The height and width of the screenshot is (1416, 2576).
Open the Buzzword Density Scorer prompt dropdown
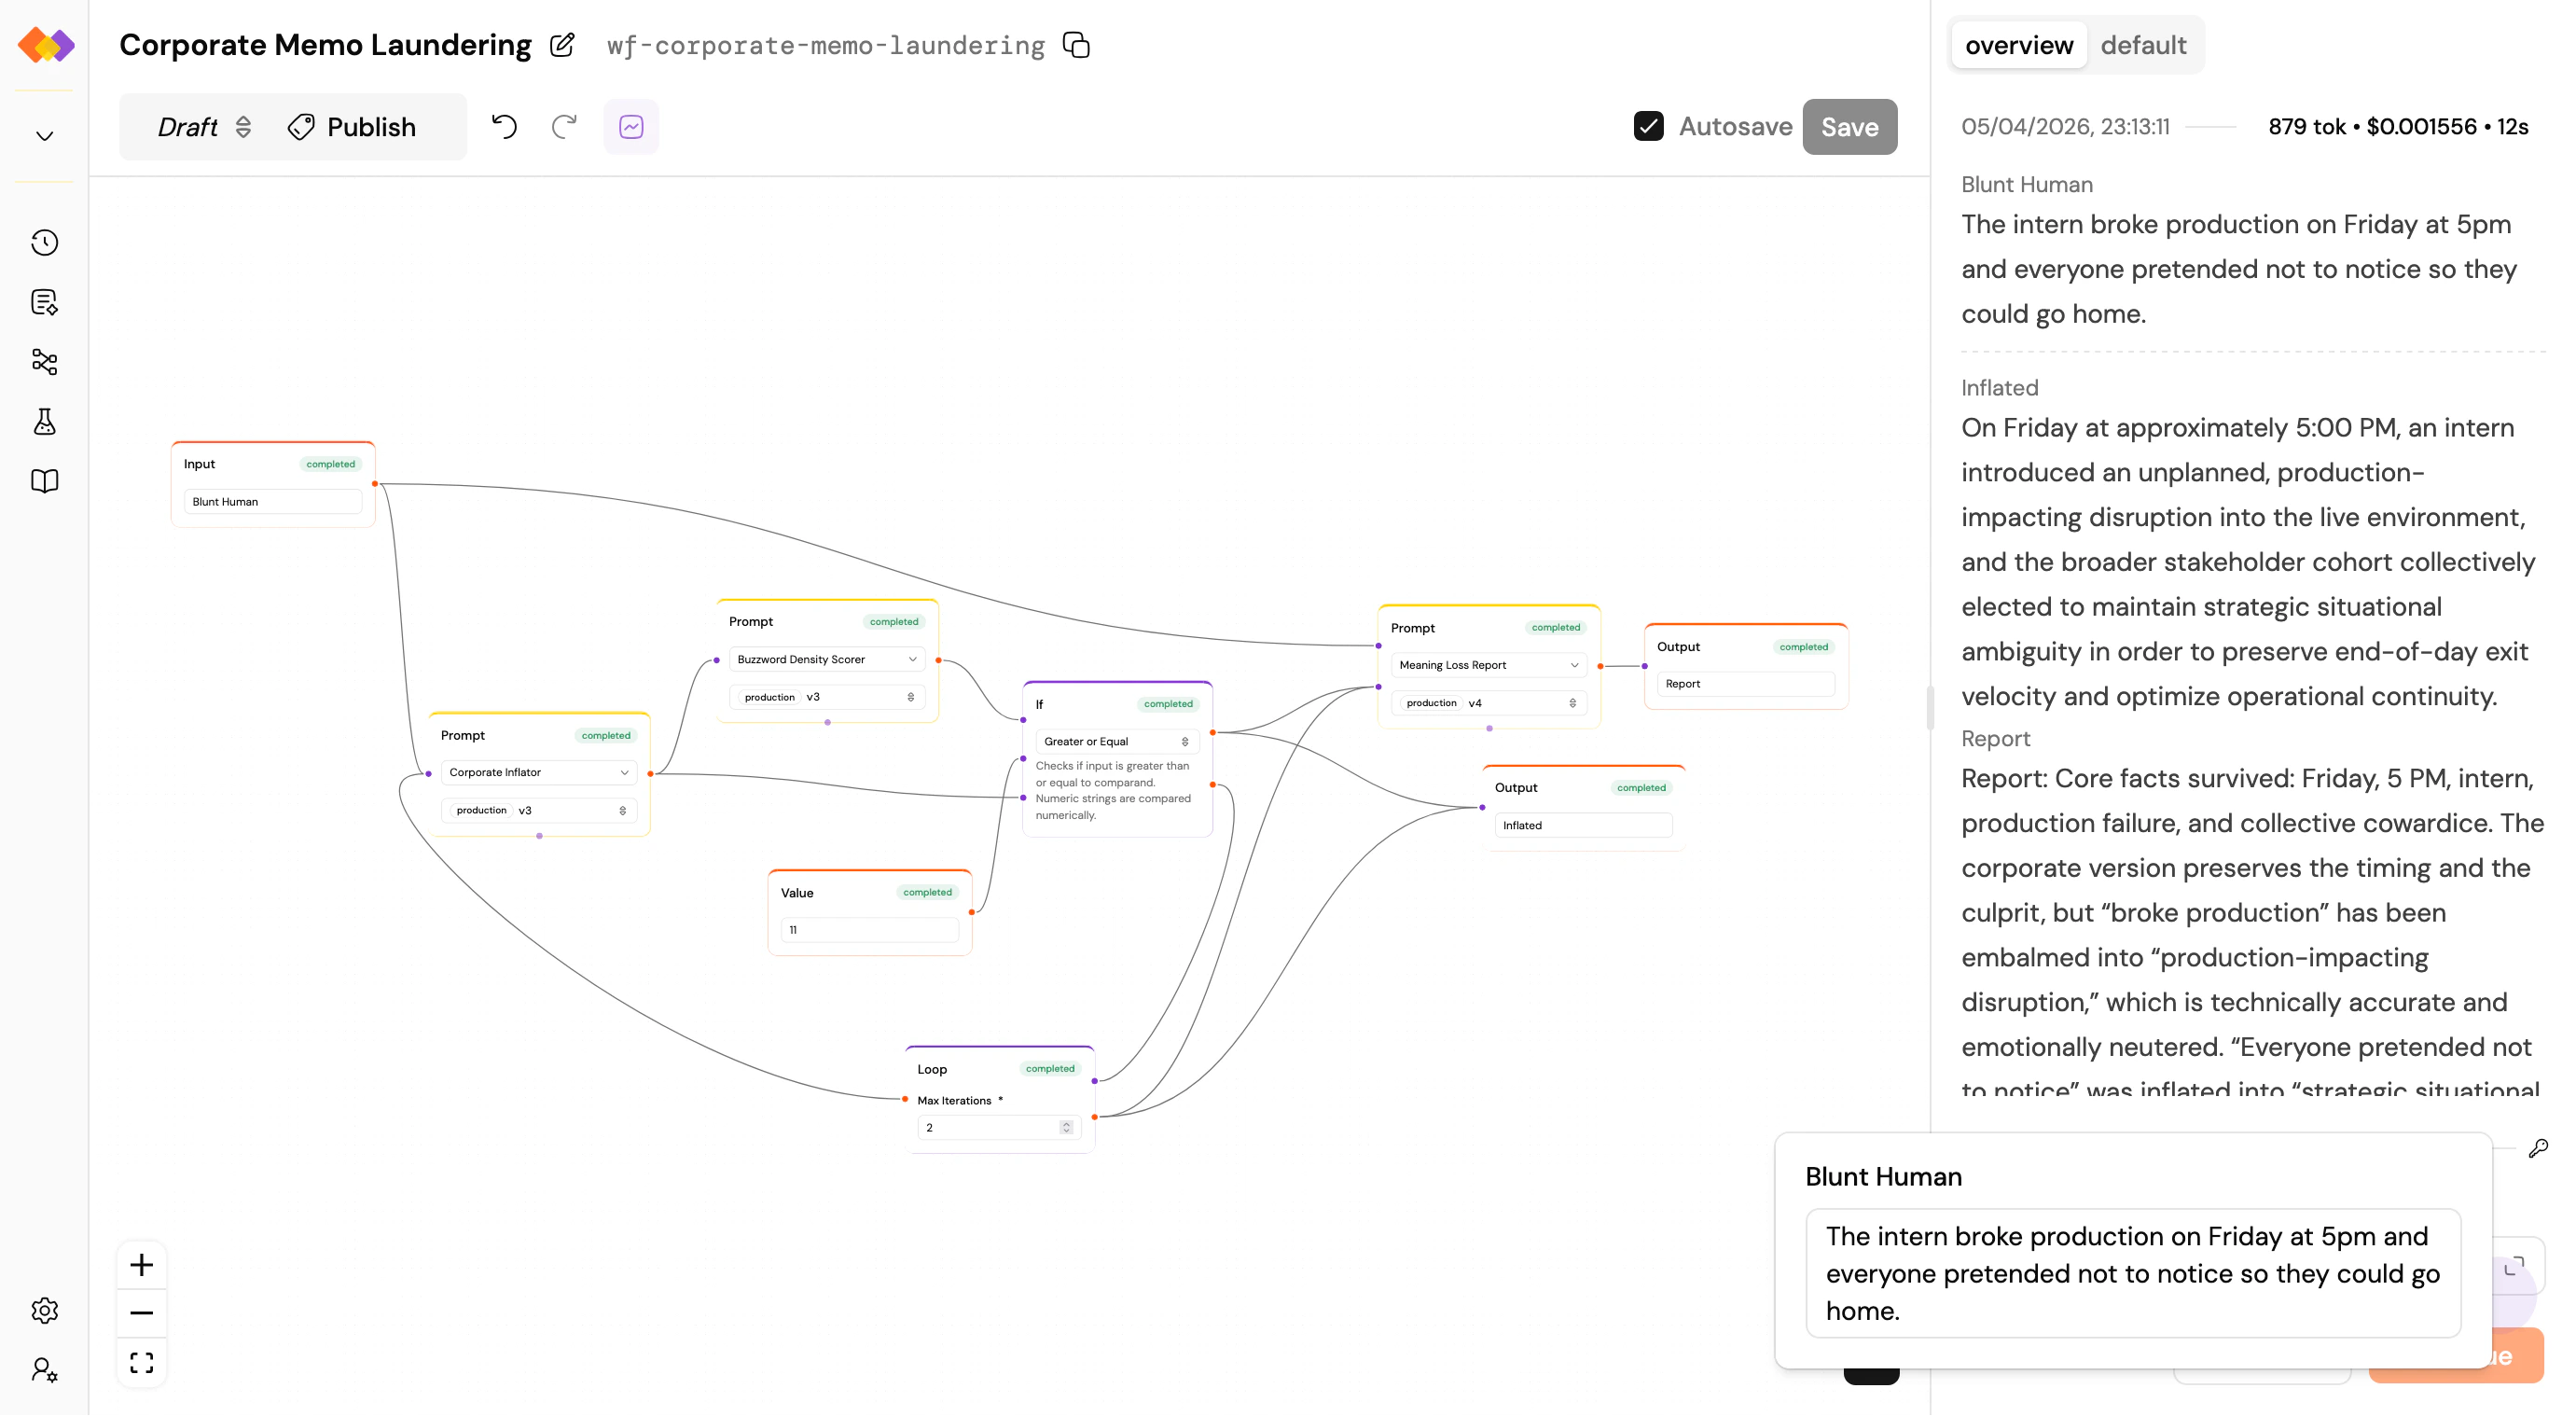pos(826,660)
